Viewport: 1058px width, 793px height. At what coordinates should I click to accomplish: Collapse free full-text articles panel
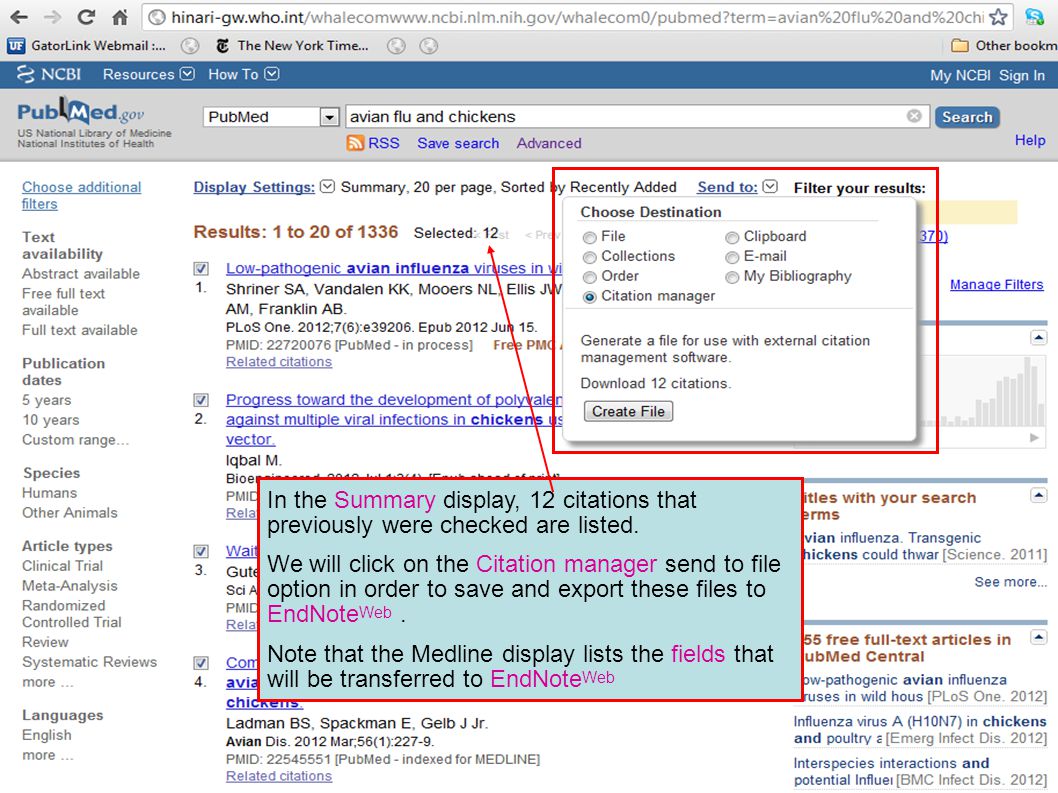(1038, 637)
